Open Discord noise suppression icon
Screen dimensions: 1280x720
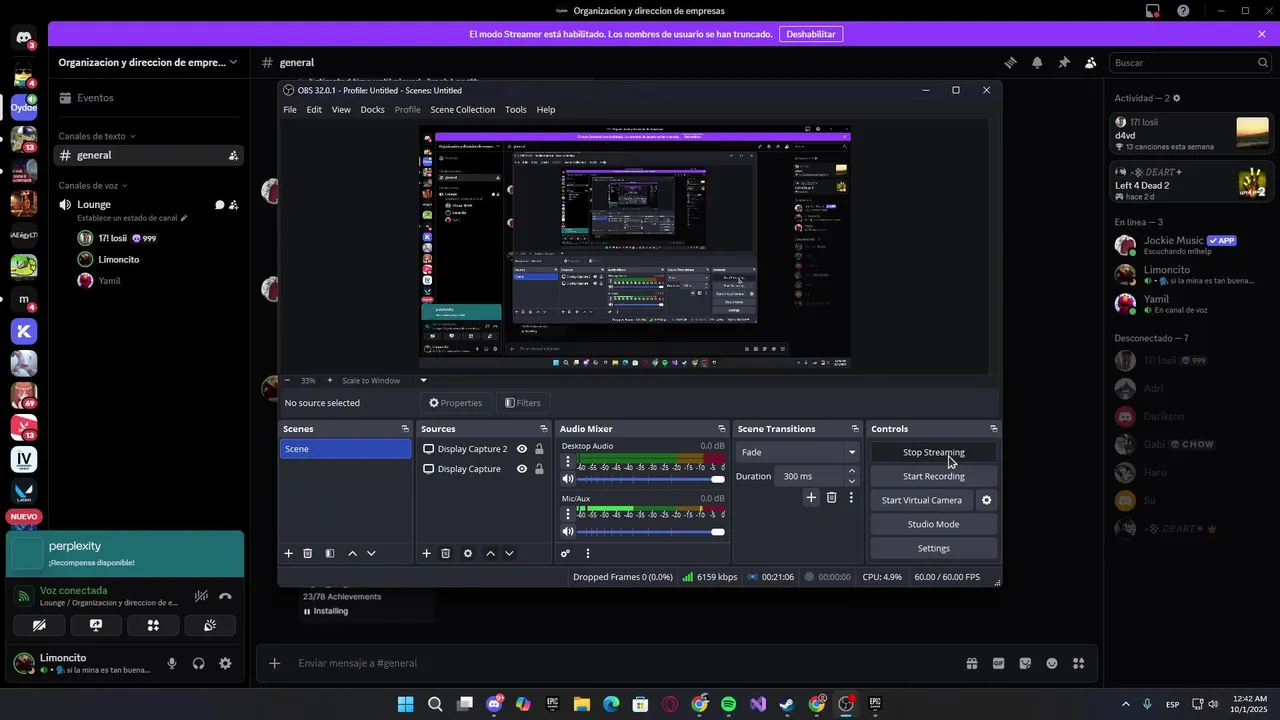[202, 596]
